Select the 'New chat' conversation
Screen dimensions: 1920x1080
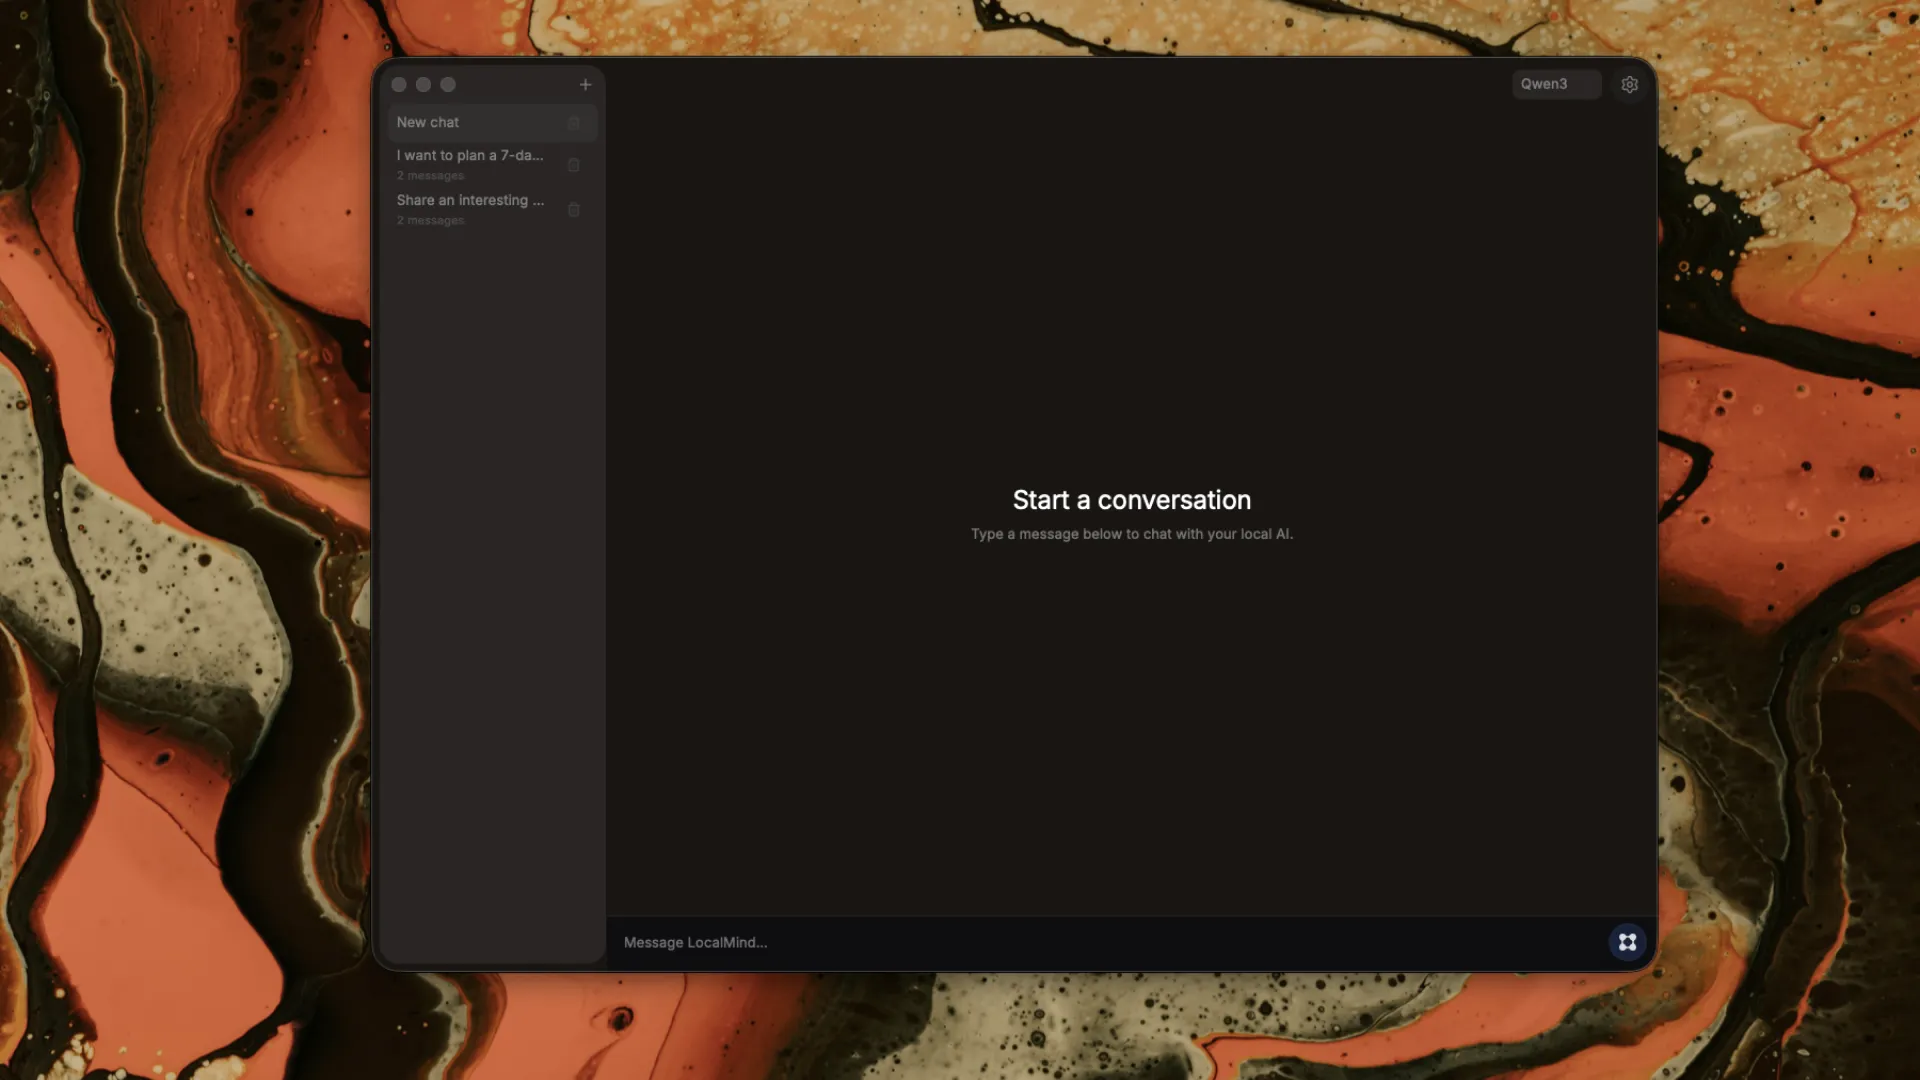(492, 123)
